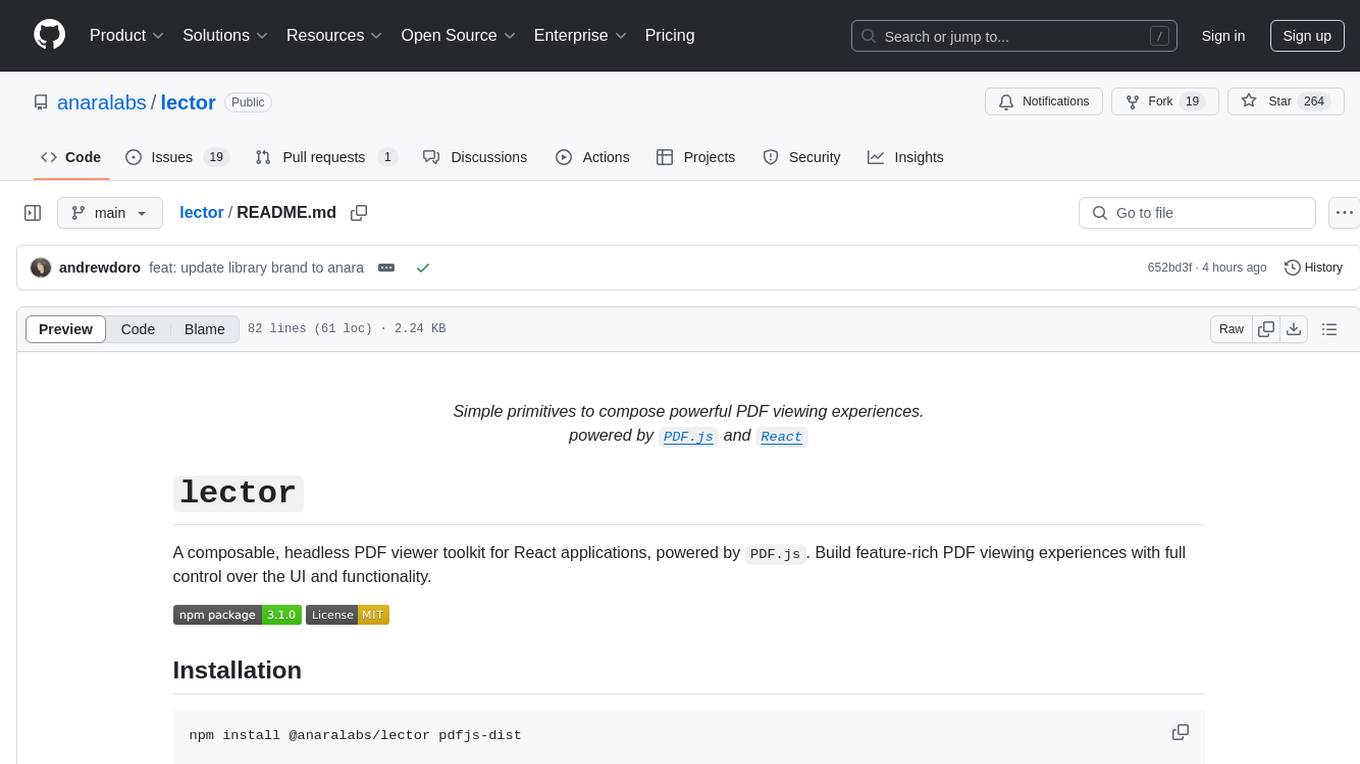Open the GitHub home logo

[49, 35]
